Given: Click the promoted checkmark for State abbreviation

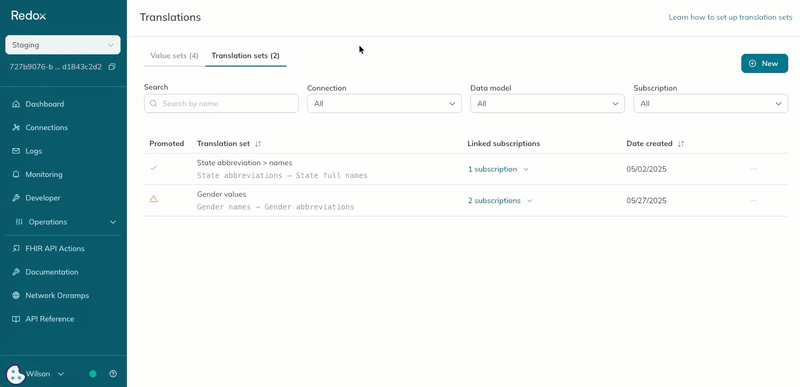Looking at the screenshot, I should 154,167.
